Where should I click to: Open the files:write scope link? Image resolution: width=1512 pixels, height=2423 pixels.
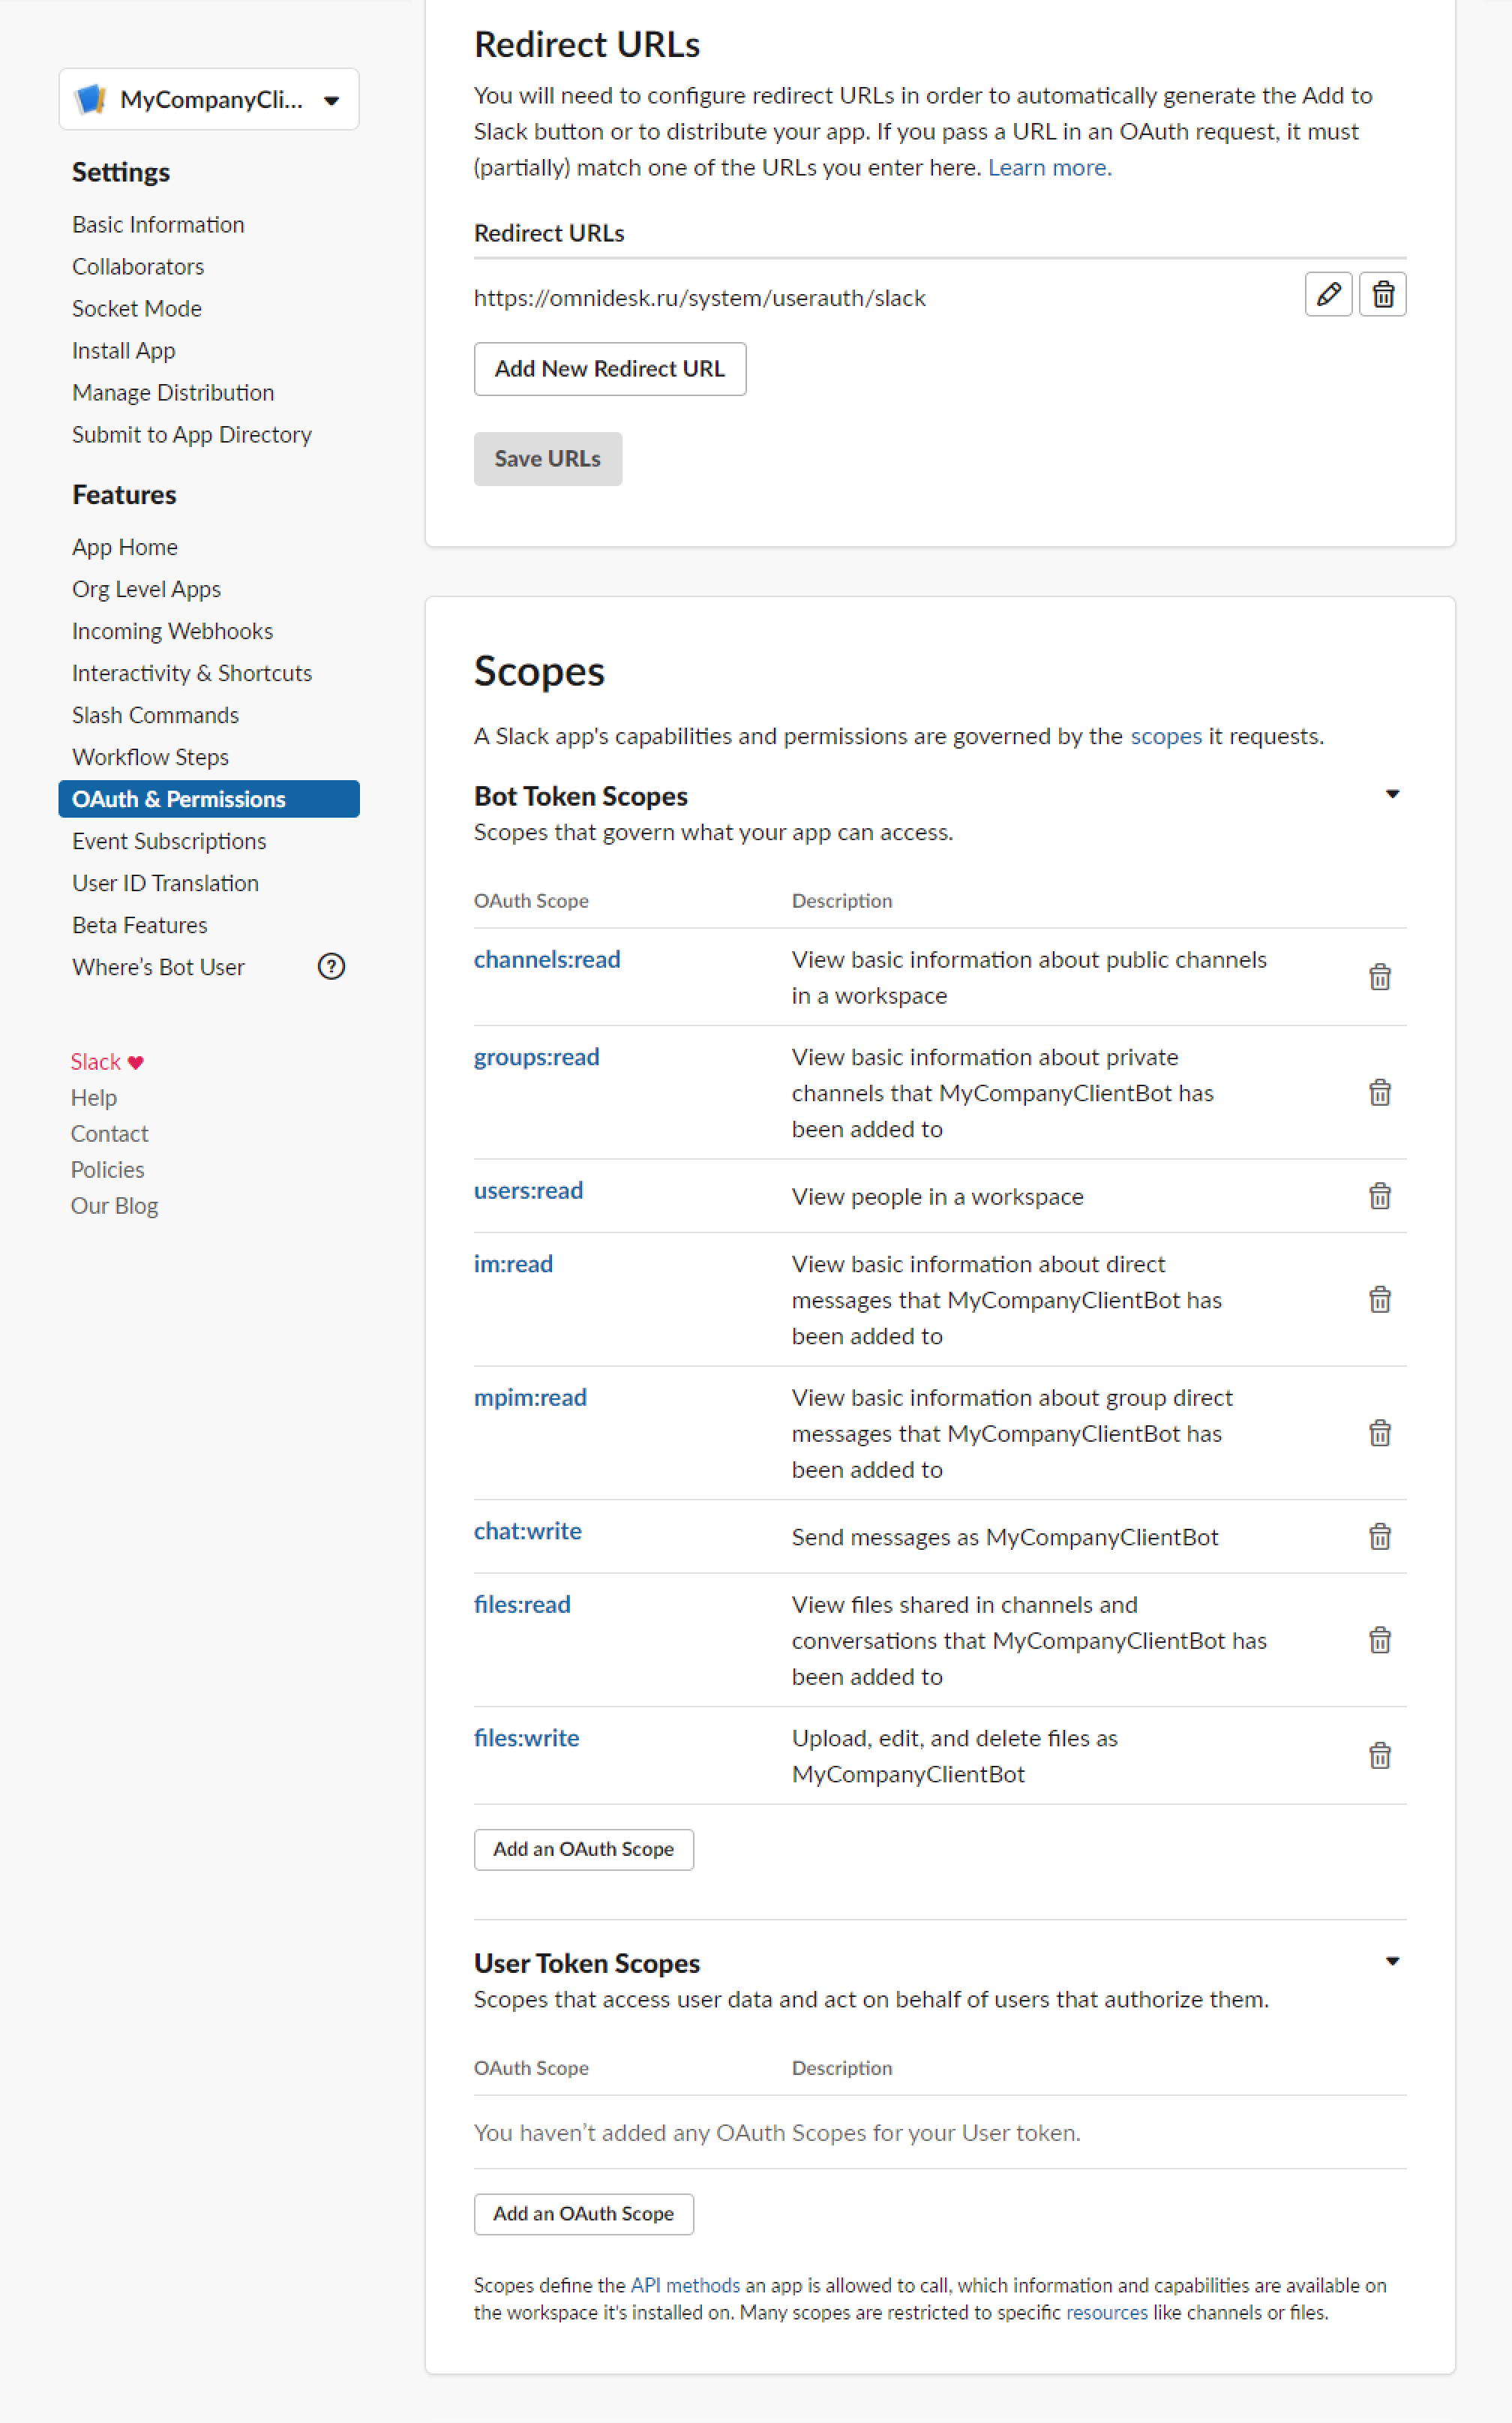[527, 1738]
